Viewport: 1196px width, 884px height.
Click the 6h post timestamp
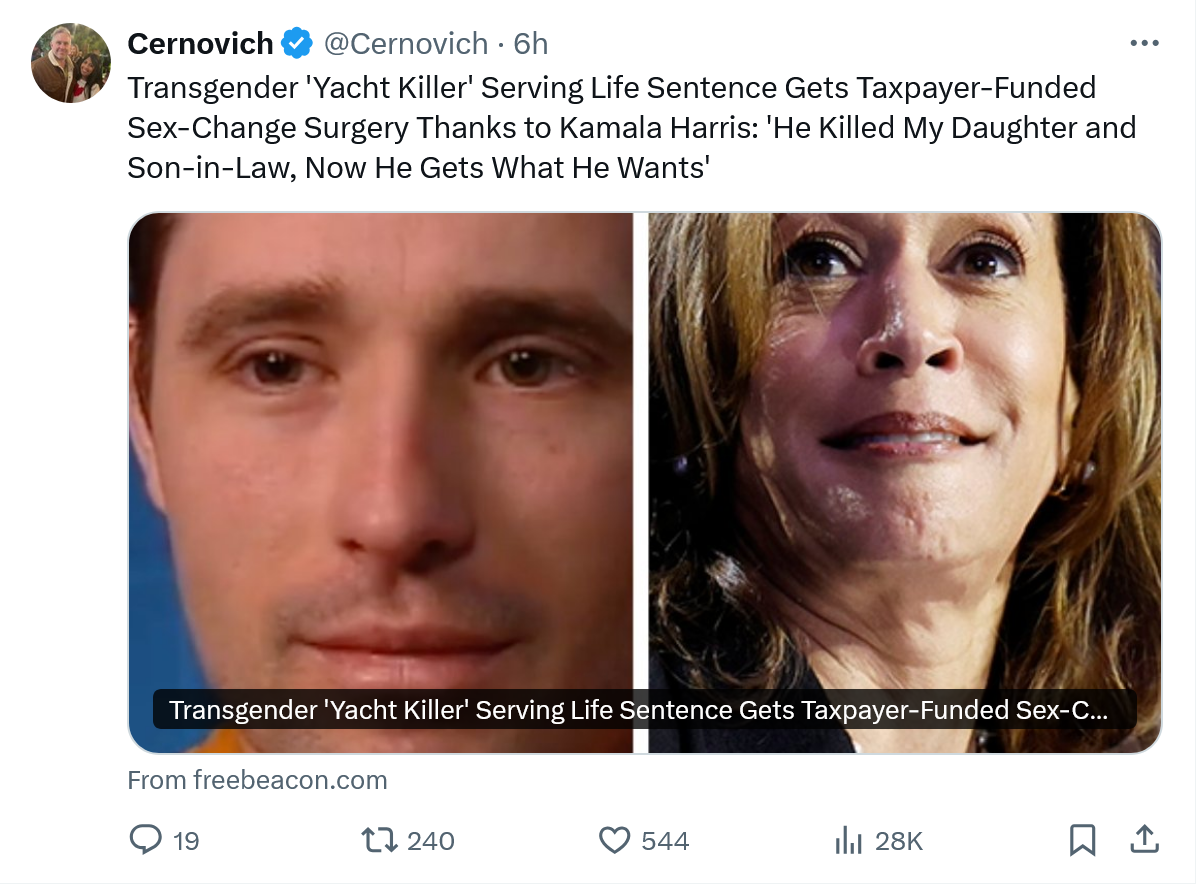pyautogui.click(x=531, y=44)
